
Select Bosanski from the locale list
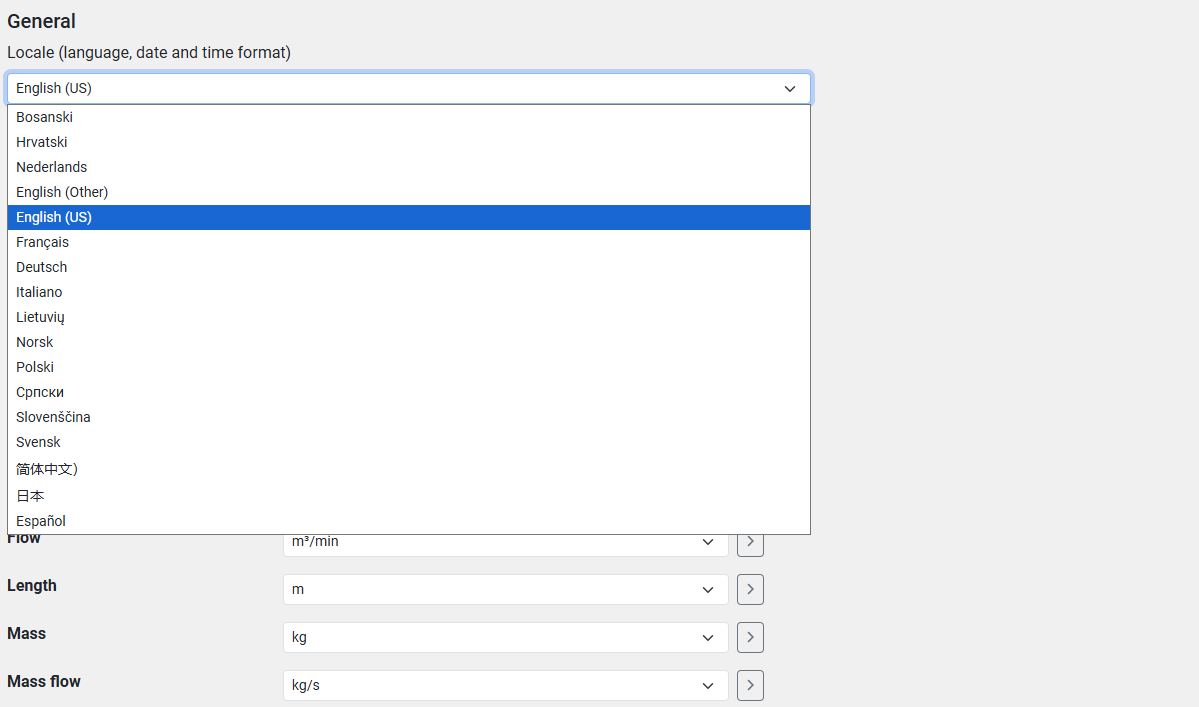click(44, 117)
